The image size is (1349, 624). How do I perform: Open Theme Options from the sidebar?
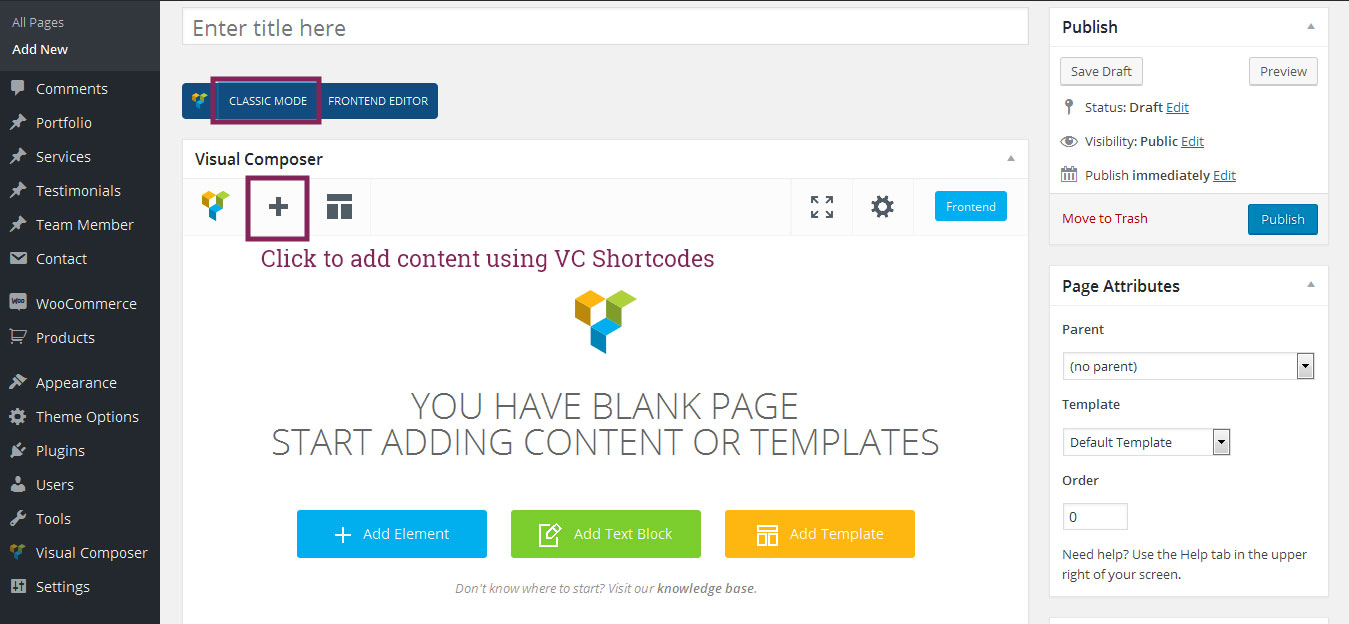(87, 417)
